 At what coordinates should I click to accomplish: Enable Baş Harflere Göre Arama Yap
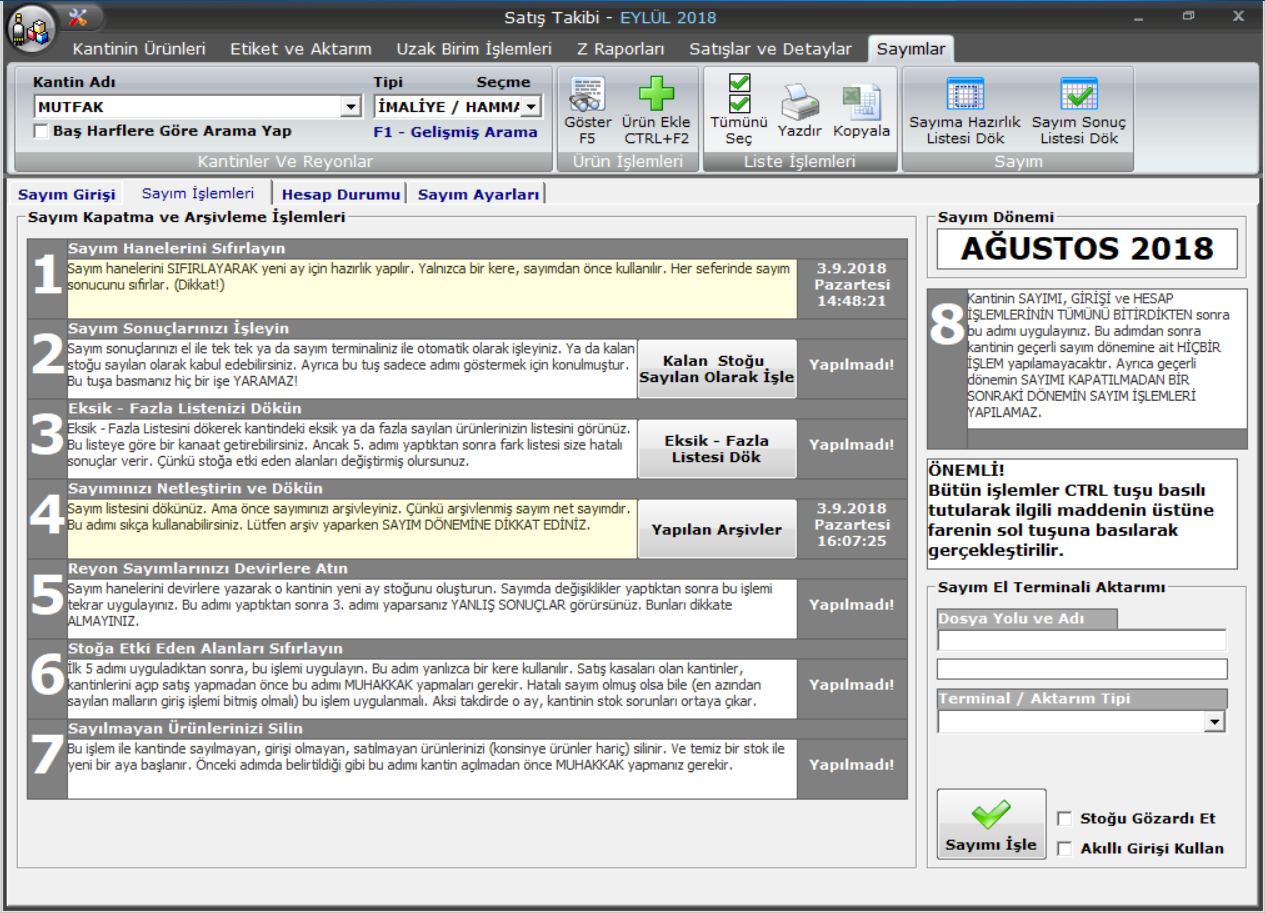41,131
